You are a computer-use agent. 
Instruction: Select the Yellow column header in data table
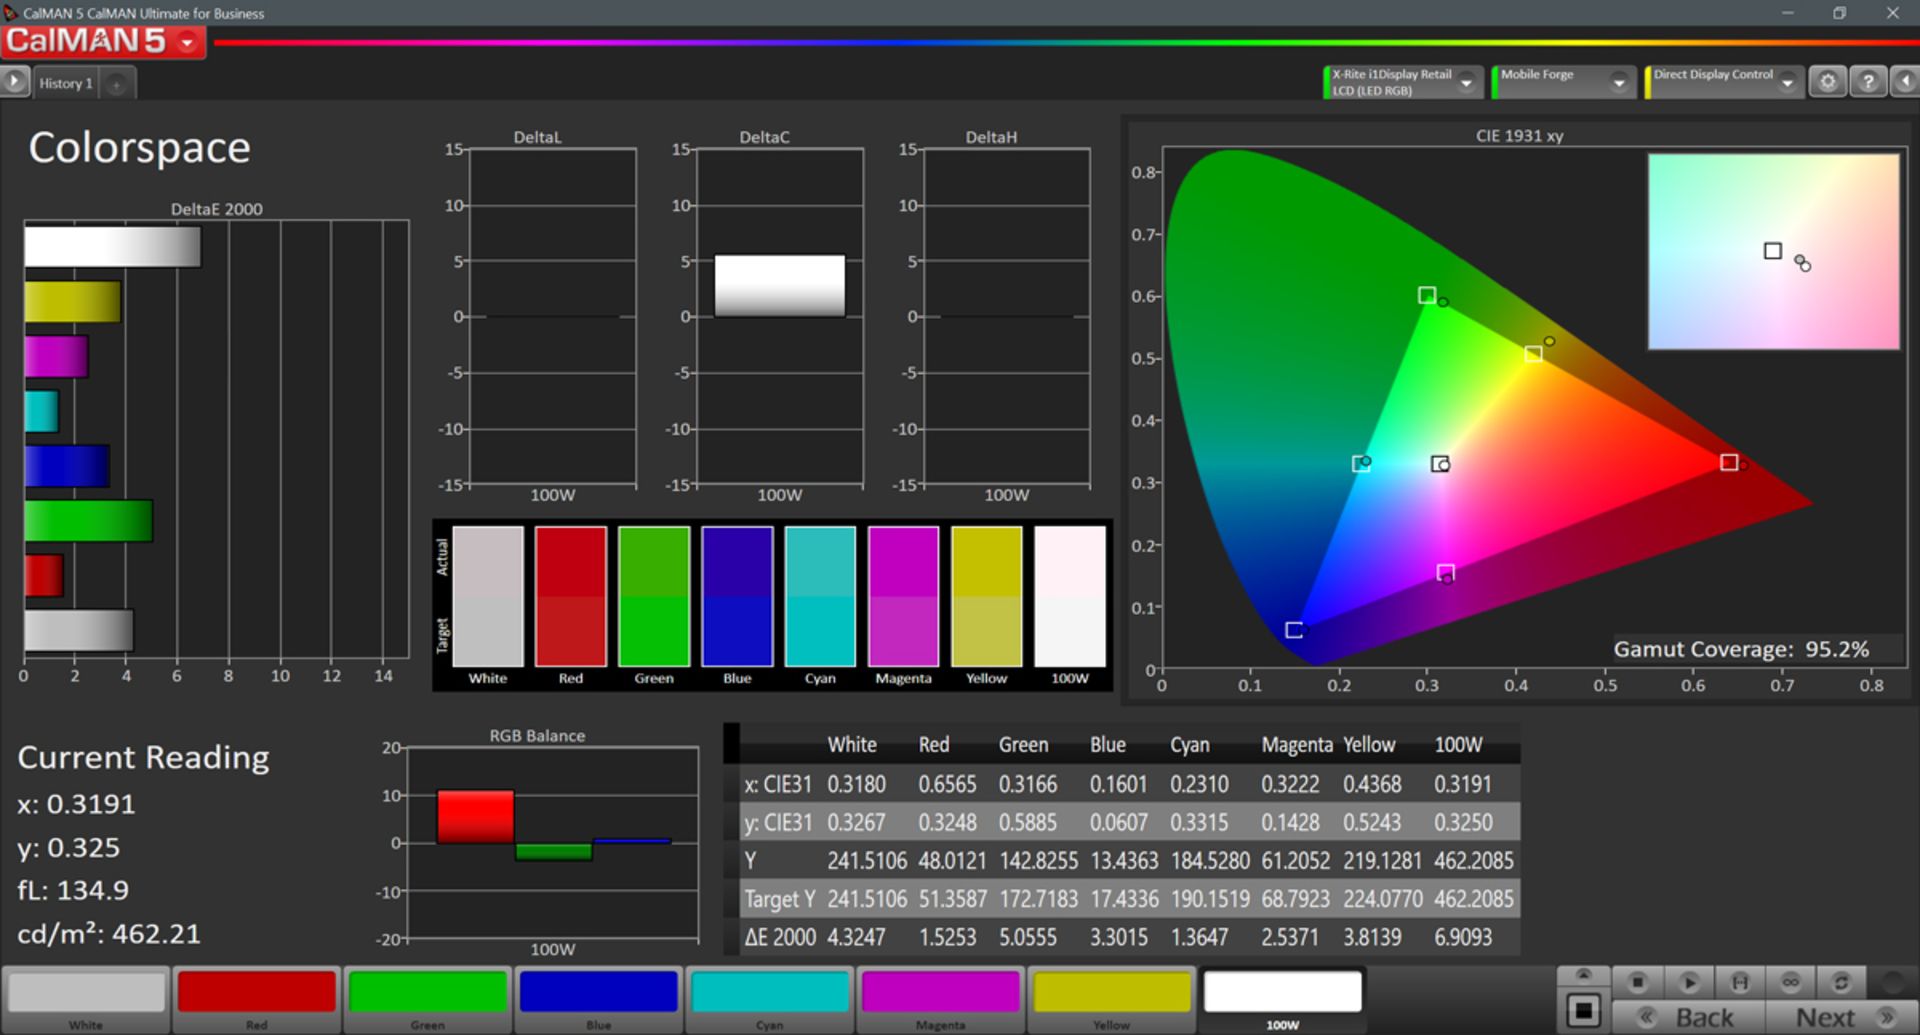(1368, 745)
